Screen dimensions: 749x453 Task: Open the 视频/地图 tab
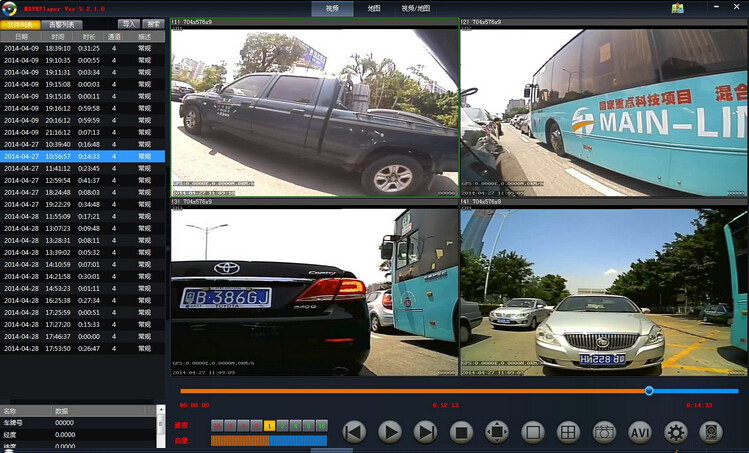[416, 9]
